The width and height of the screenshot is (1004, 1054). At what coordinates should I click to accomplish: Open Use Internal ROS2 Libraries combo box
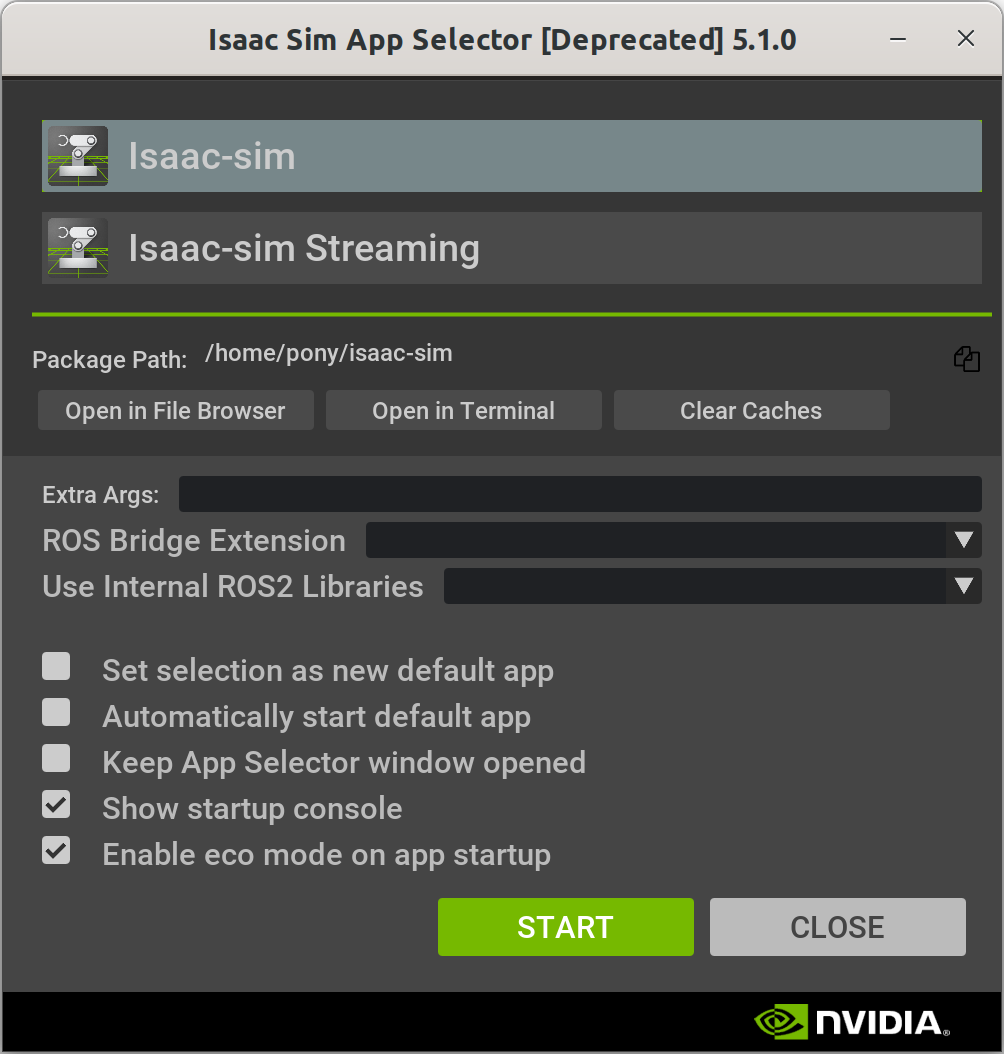pos(712,586)
